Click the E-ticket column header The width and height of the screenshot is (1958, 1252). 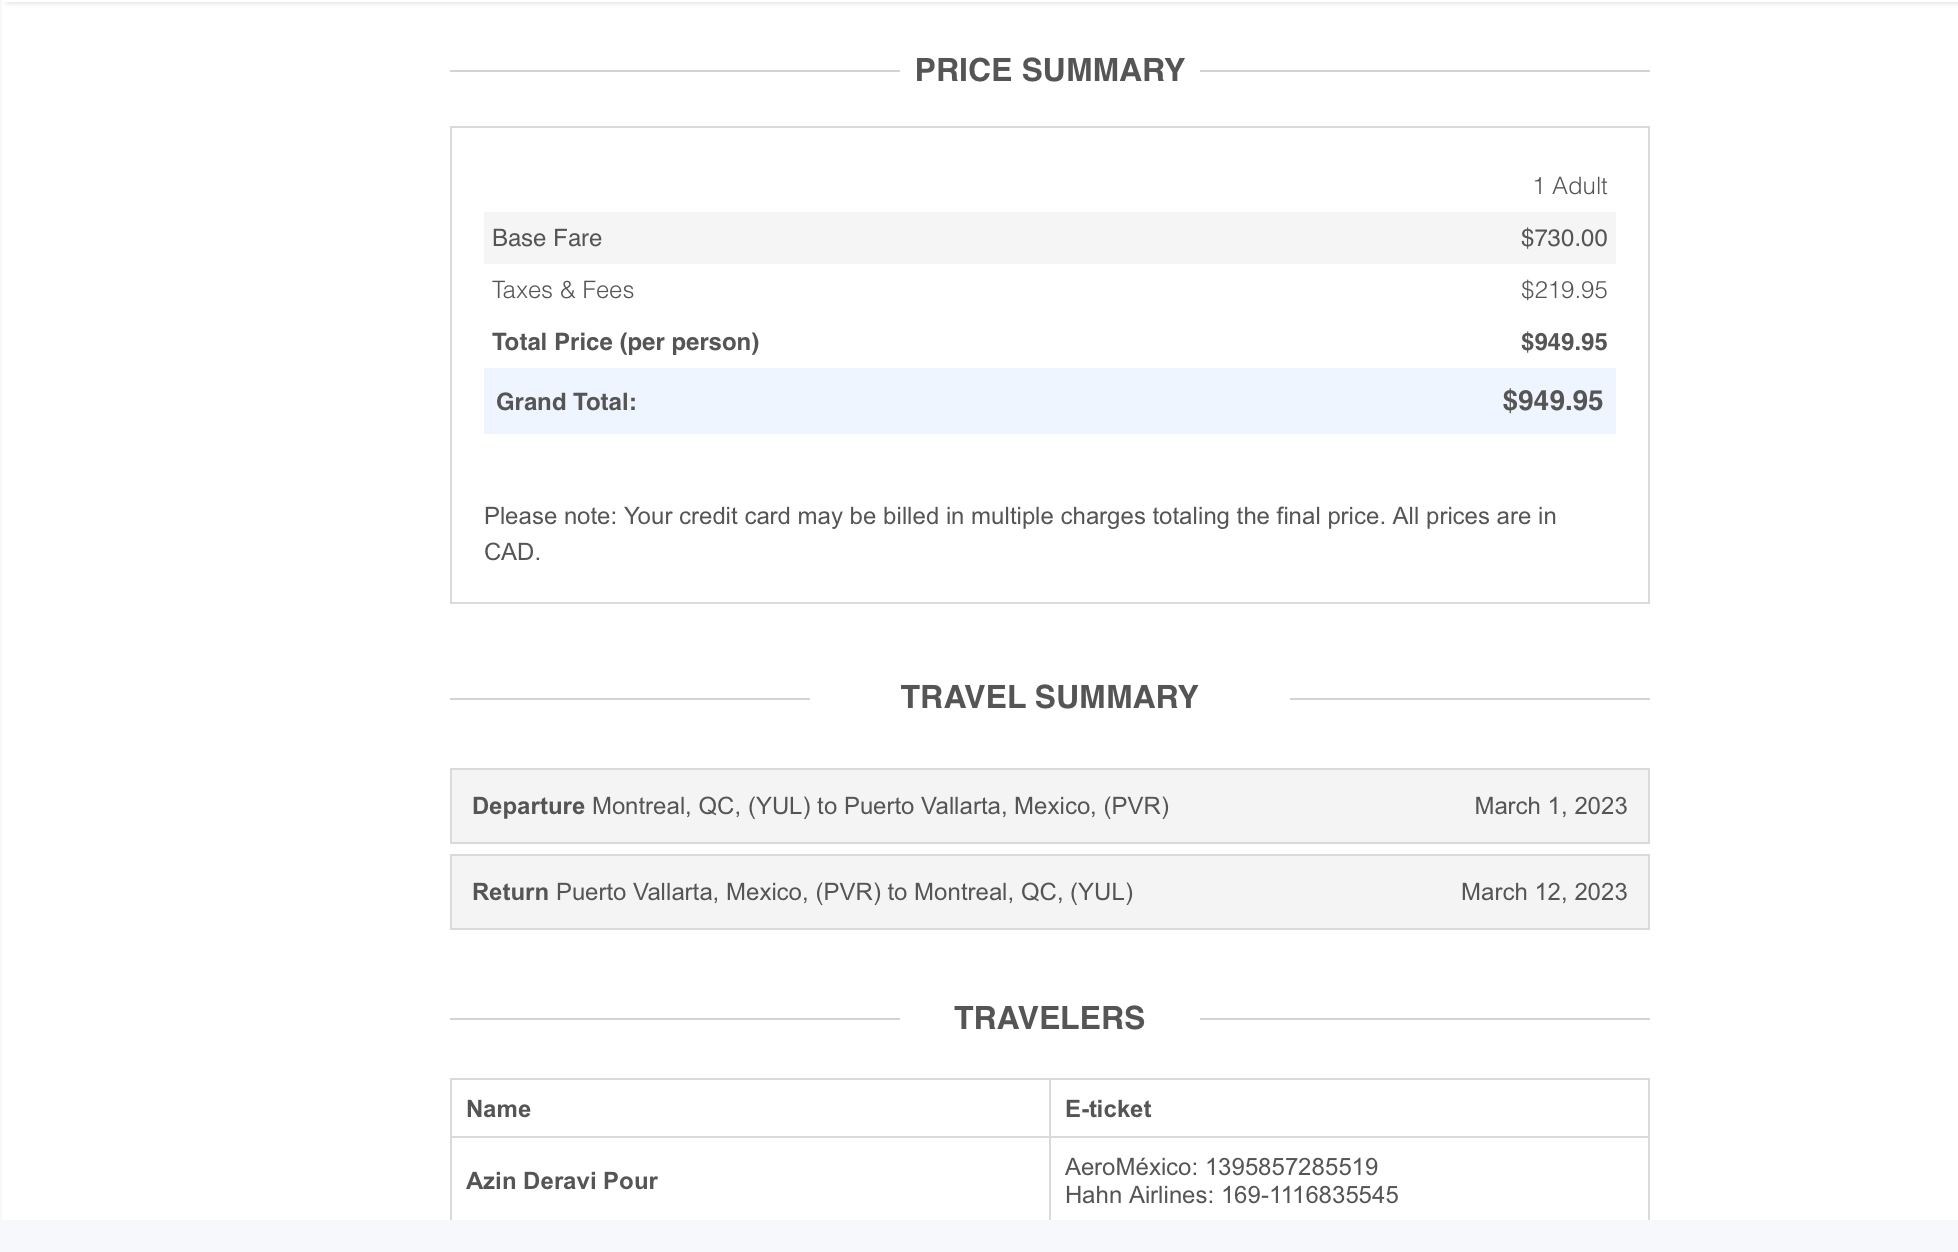pos(1108,1109)
